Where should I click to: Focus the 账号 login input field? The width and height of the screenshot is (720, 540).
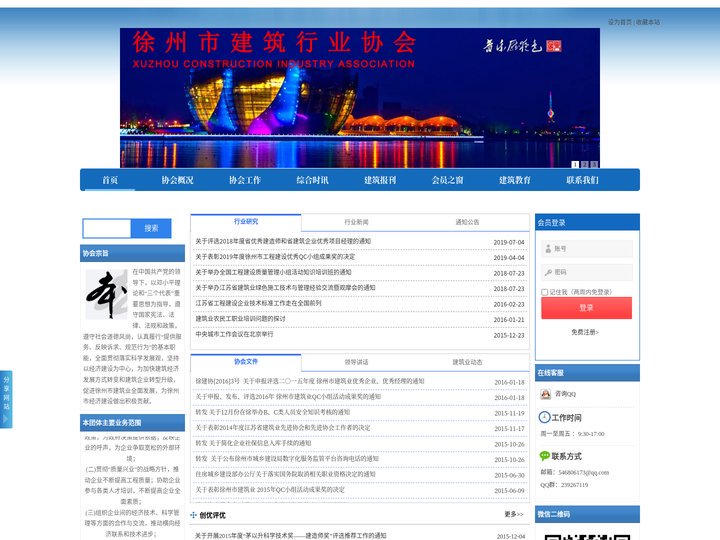[x=587, y=249]
